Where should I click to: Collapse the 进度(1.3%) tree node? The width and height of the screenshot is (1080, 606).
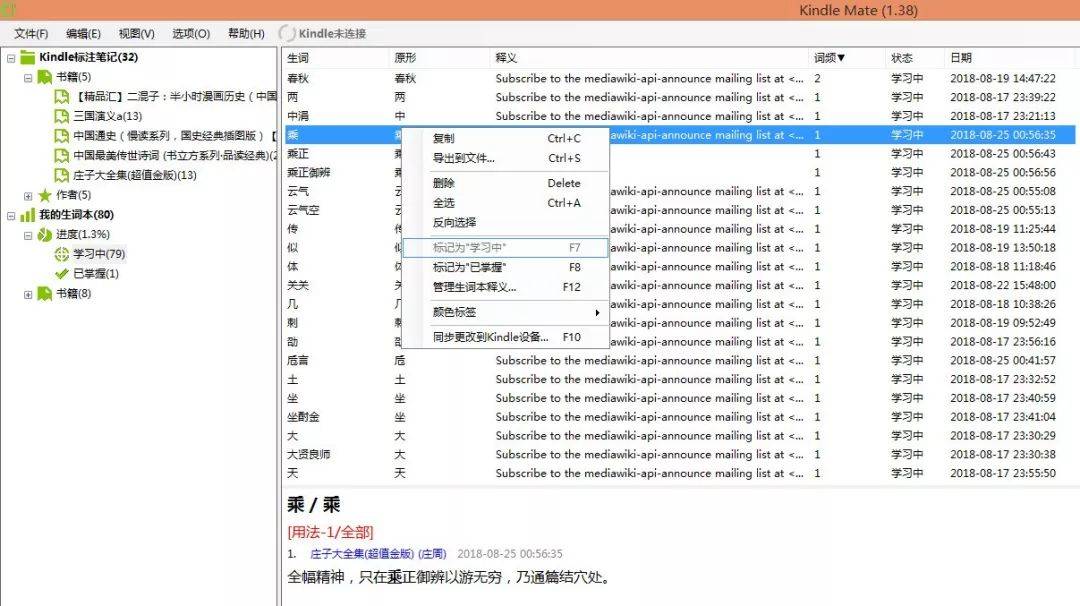(28, 236)
